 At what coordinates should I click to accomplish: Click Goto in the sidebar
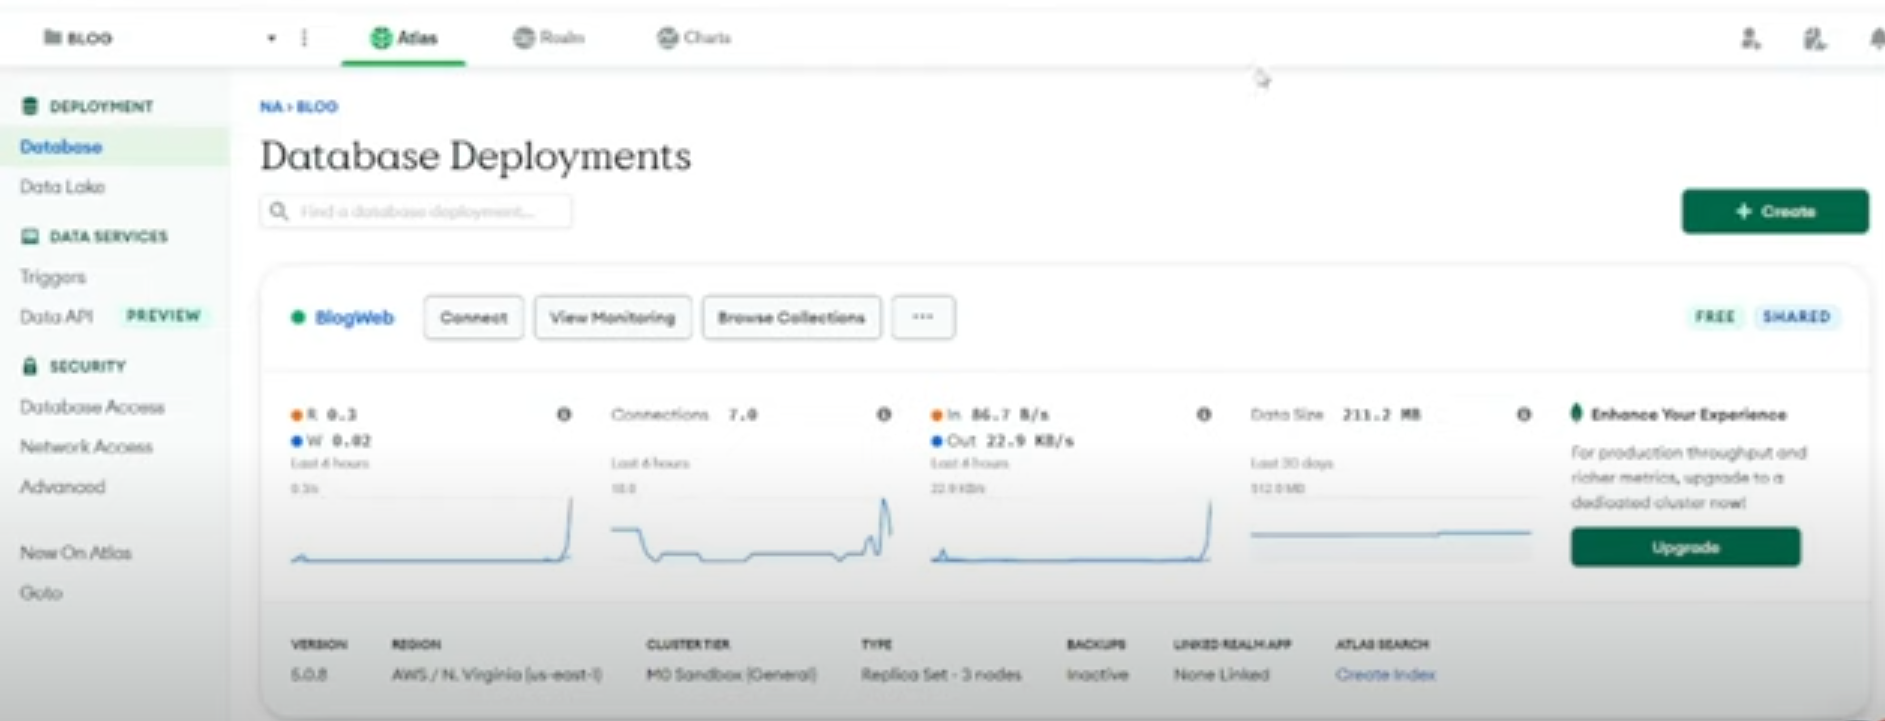tap(41, 593)
